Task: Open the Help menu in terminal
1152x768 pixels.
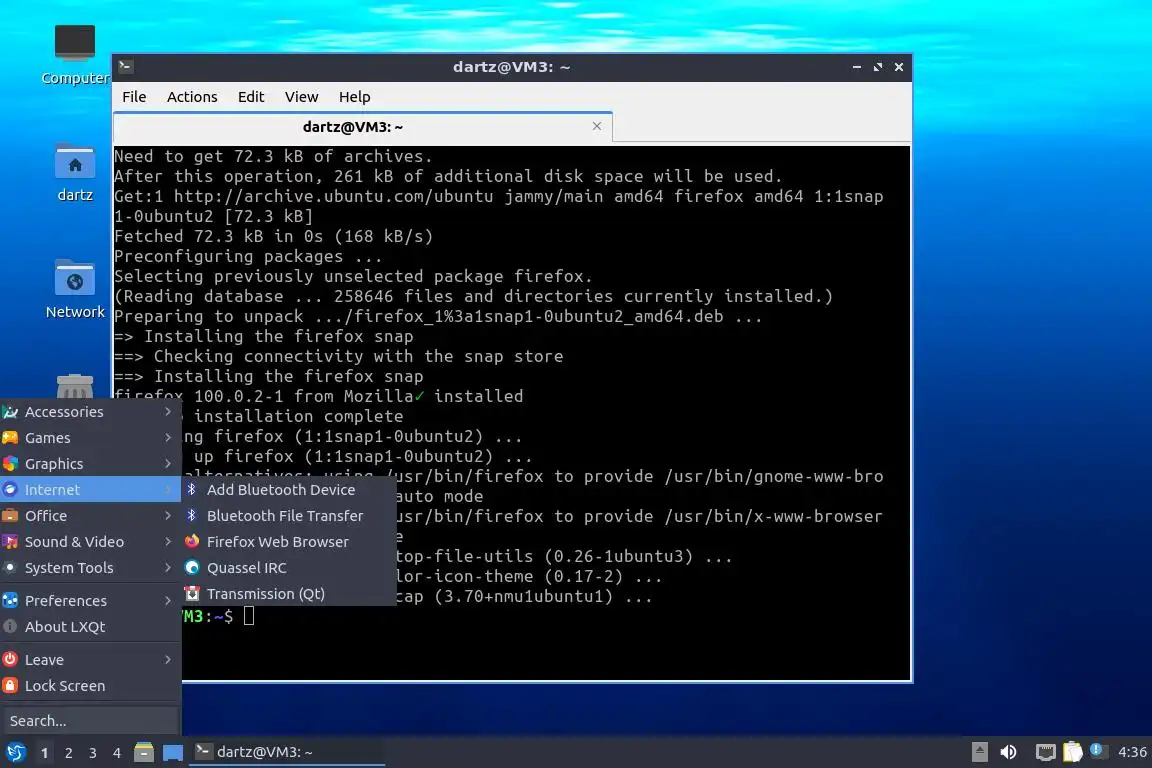Action: click(354, 97)
